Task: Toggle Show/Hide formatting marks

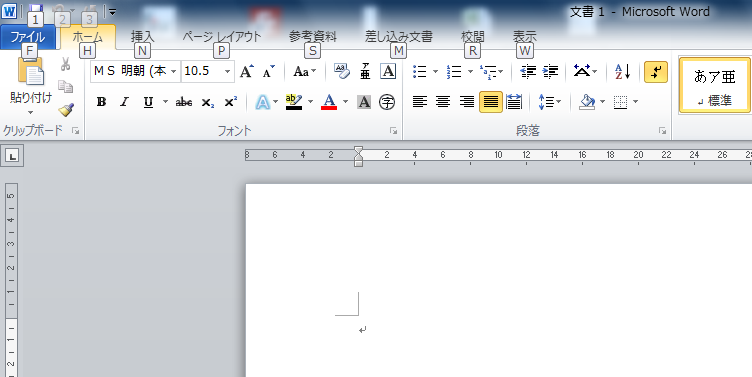Action: 656,72
